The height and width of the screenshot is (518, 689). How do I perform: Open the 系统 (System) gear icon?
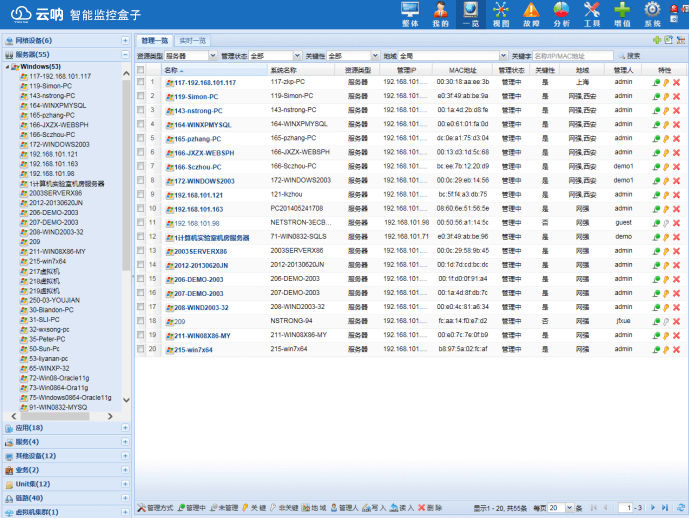(652, 14)
